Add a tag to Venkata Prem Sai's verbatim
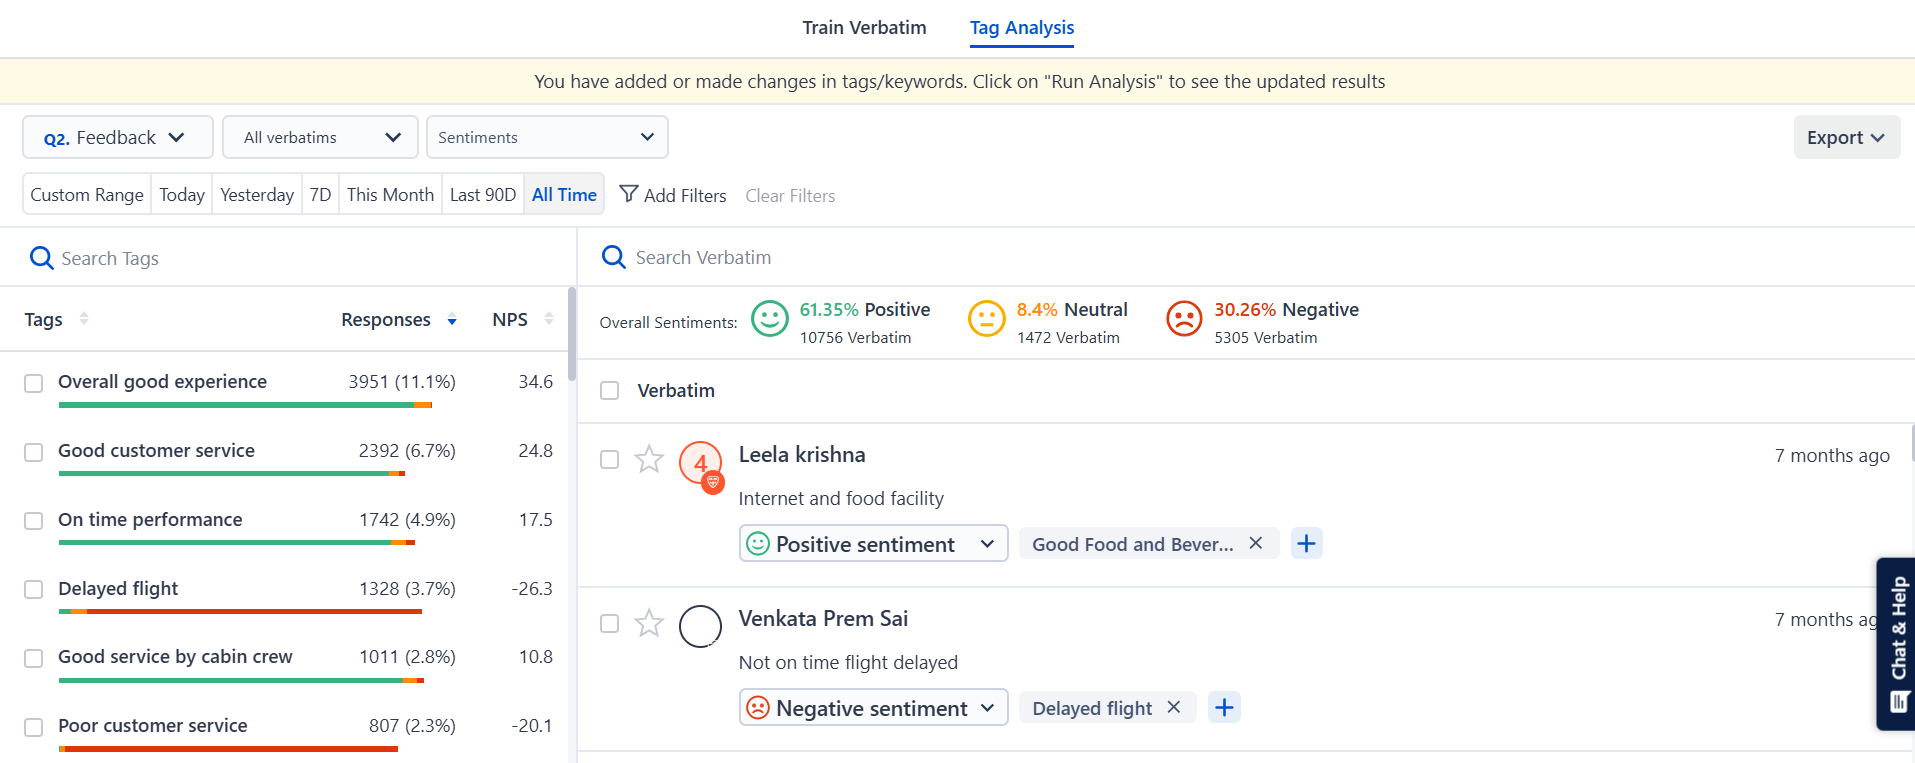1915x763 pixels. click(x=1223, y=707)
